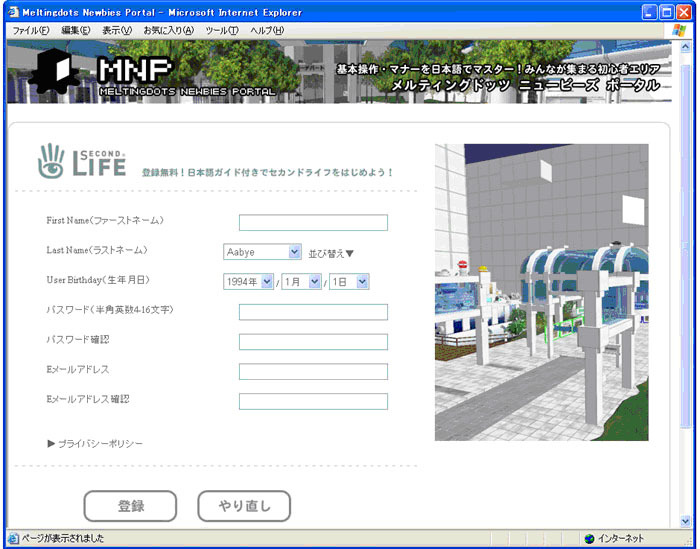Open the birth day dropdown 1日
Viewport: 700px width, 549px height.
tap(349, 282)
